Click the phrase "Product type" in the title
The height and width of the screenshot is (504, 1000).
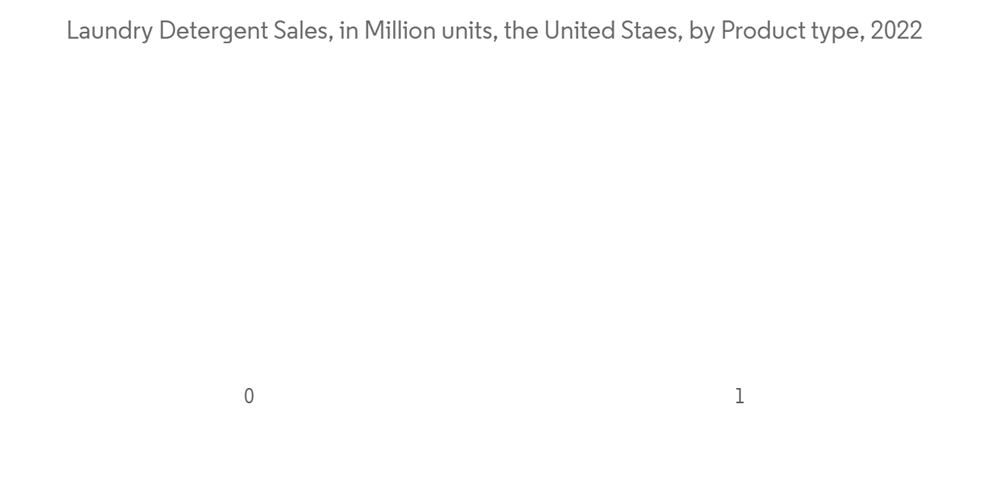(793, 31)
